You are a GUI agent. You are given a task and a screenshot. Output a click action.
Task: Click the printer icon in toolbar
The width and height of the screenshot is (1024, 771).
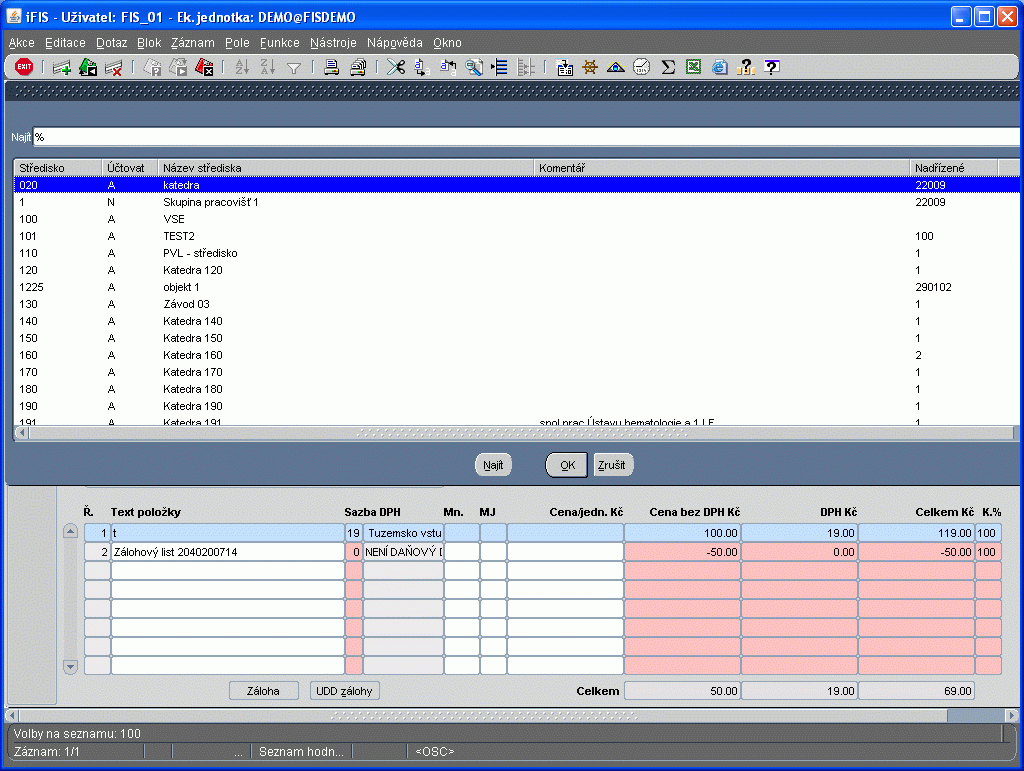click(x=331, y=67)
